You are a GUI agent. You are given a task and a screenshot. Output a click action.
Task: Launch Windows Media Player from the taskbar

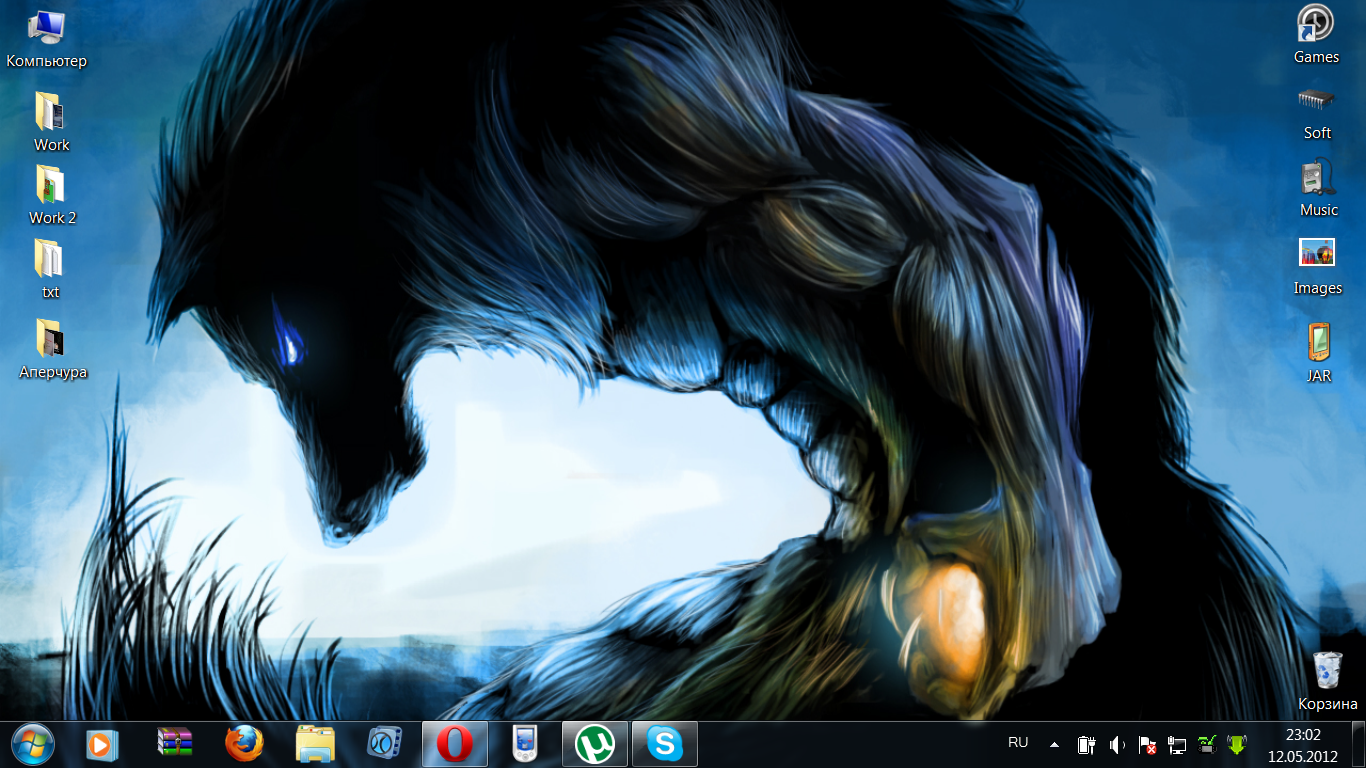pyautogui.click(x=102, y=744)
